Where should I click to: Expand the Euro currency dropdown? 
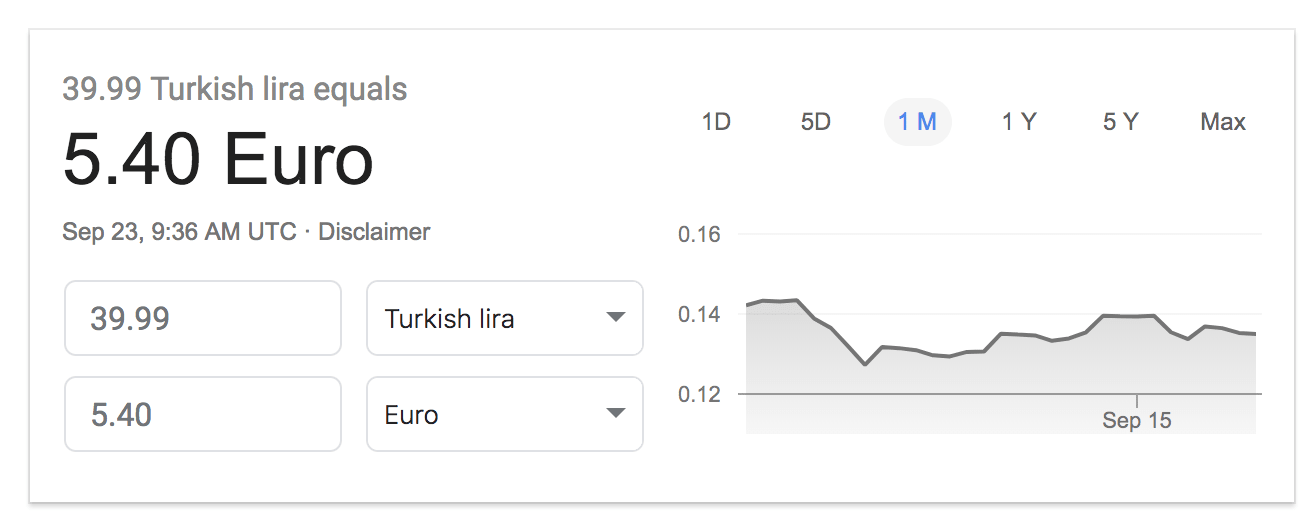click(504, 414)
